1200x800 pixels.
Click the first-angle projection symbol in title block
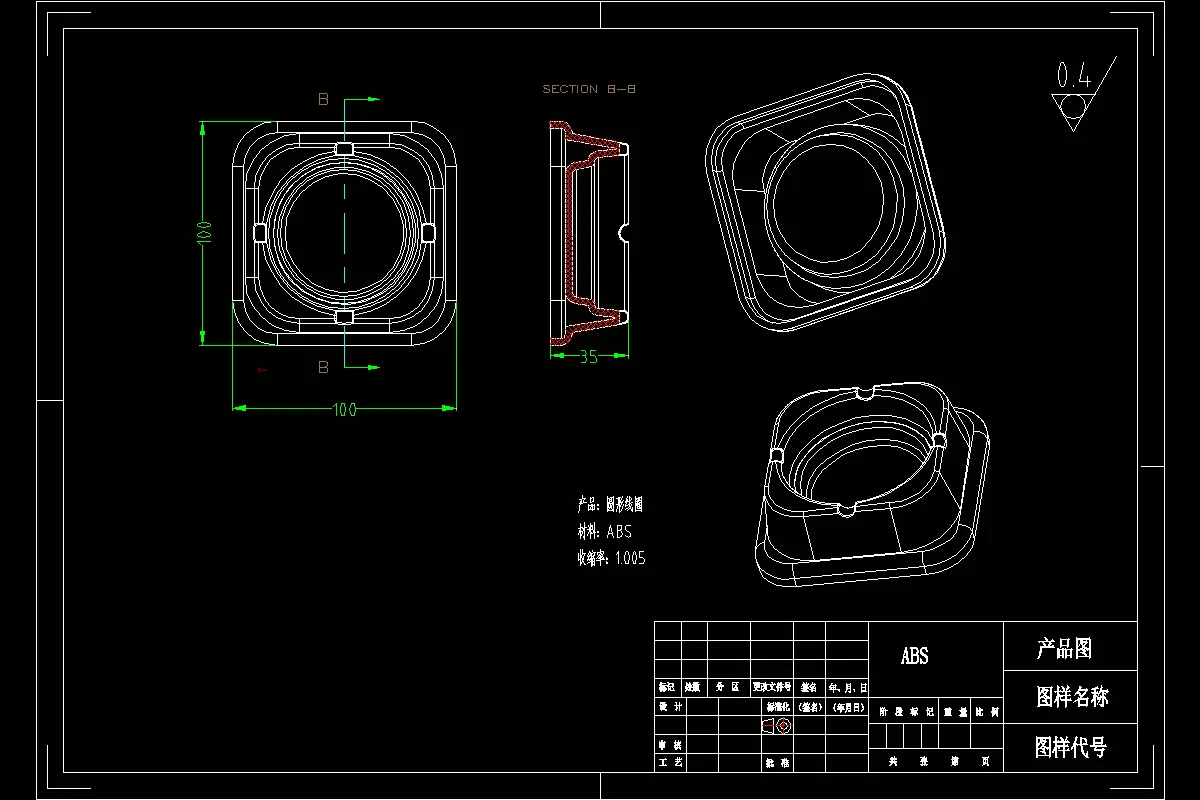[x=777, y=725]
